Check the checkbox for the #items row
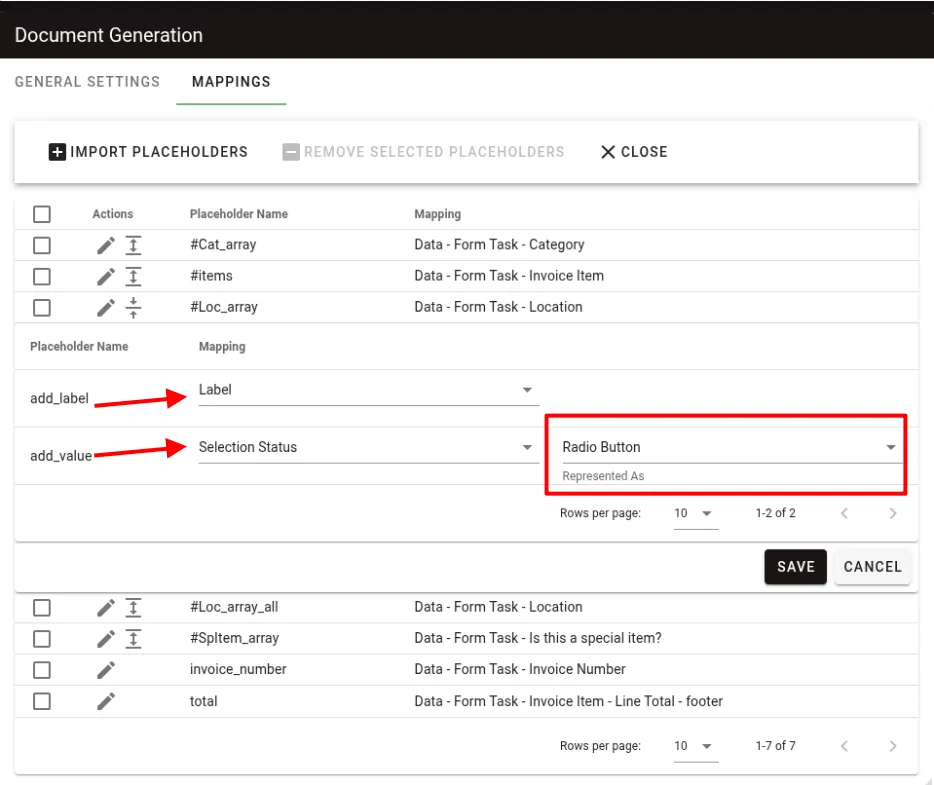 (x=41, y=276)
